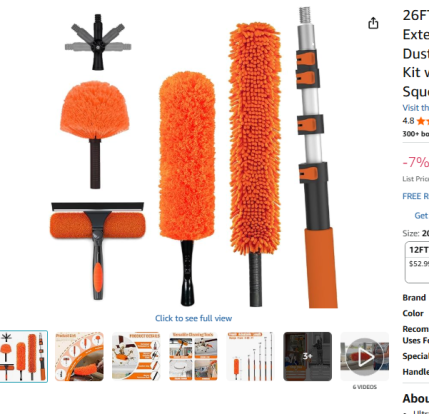Click the window squeegee in product image
This screenshot has height=414, width=429.
97,250
